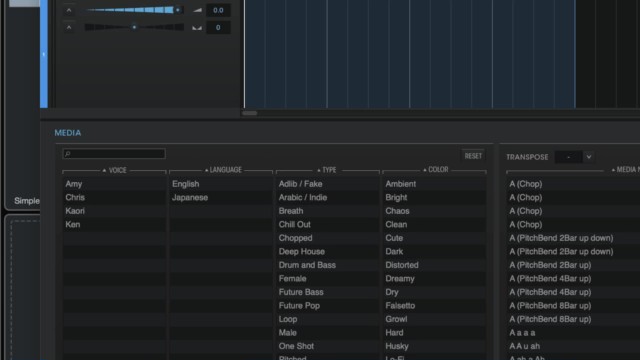Adjust the blue volume slider

click(134, 10)
